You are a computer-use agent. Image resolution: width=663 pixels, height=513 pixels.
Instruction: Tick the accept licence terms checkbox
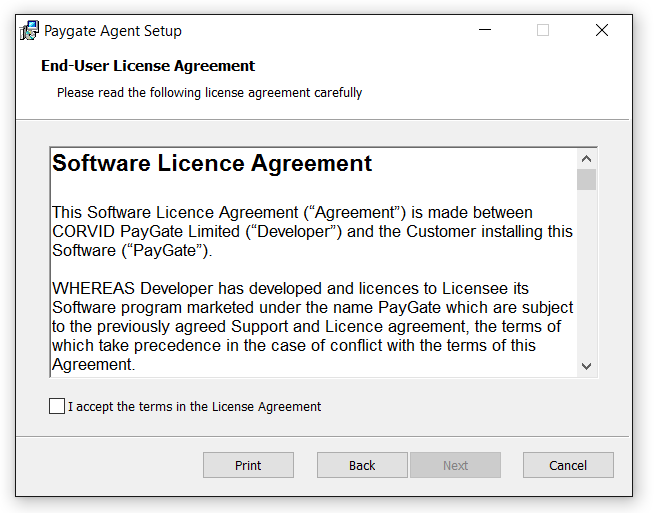(x=57, y=406)
